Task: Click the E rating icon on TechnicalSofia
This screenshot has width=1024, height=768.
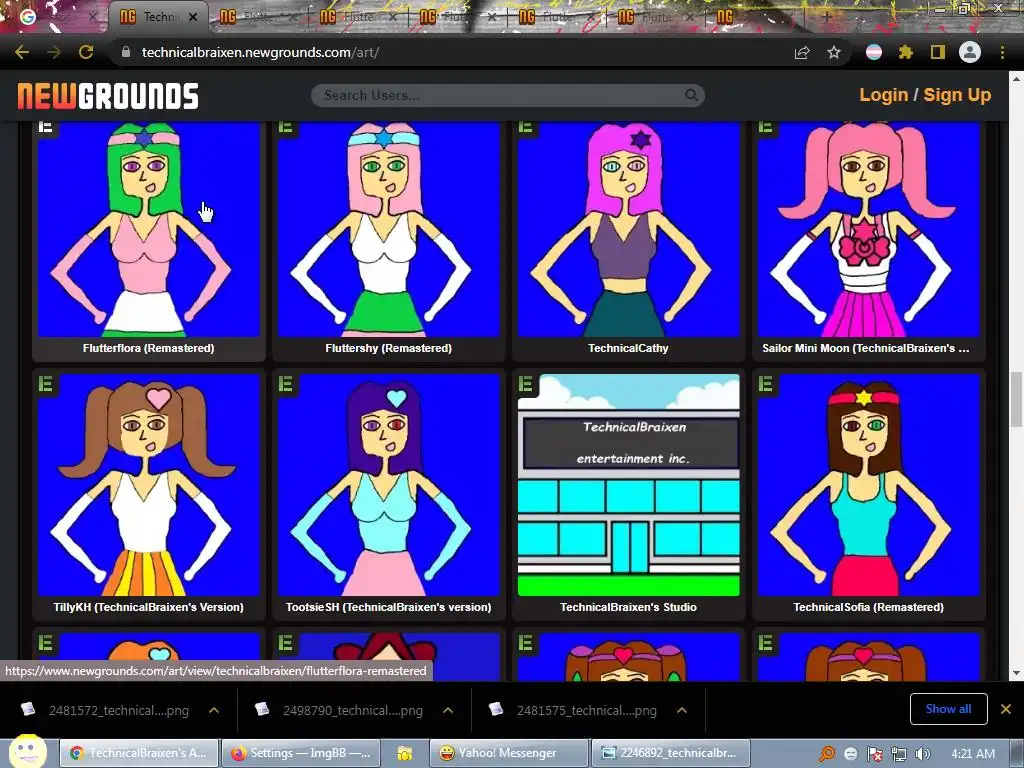Action: (765, 383)
